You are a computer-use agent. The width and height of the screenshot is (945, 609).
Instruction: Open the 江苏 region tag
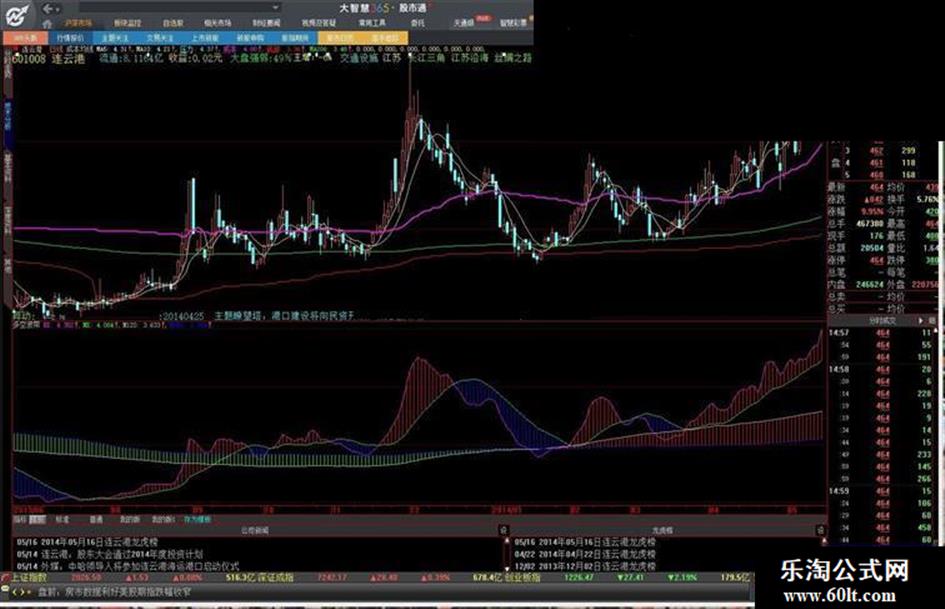point(392,58)
